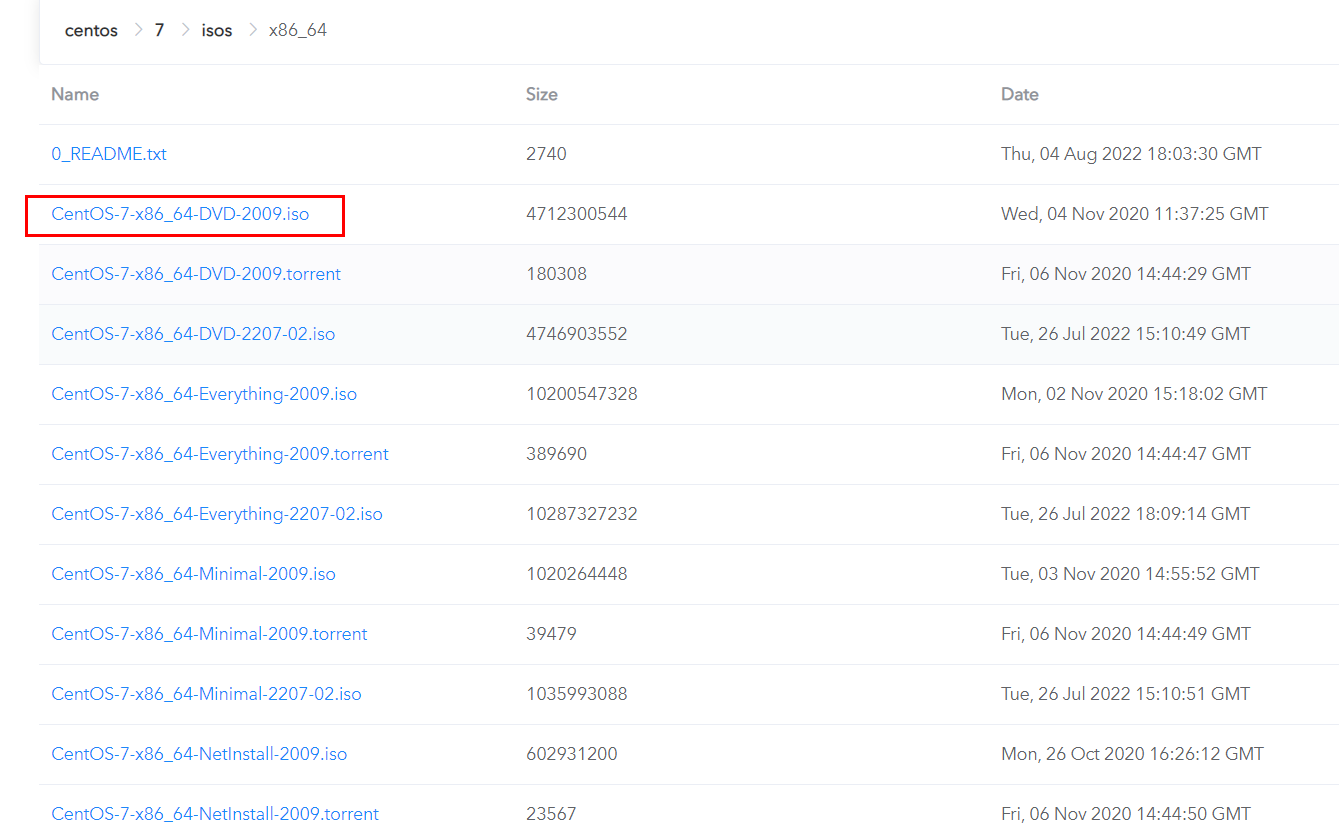Get the Minimal-2009.torrent file

coord(209,634)
